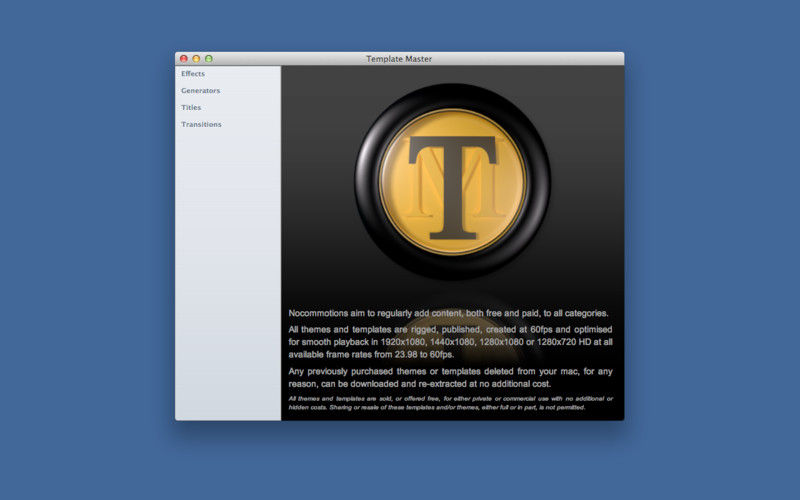Screen dimensions: 800x500
Task: Browse the Transitions category
Action: pyautogui.click(x=201, y=124)
